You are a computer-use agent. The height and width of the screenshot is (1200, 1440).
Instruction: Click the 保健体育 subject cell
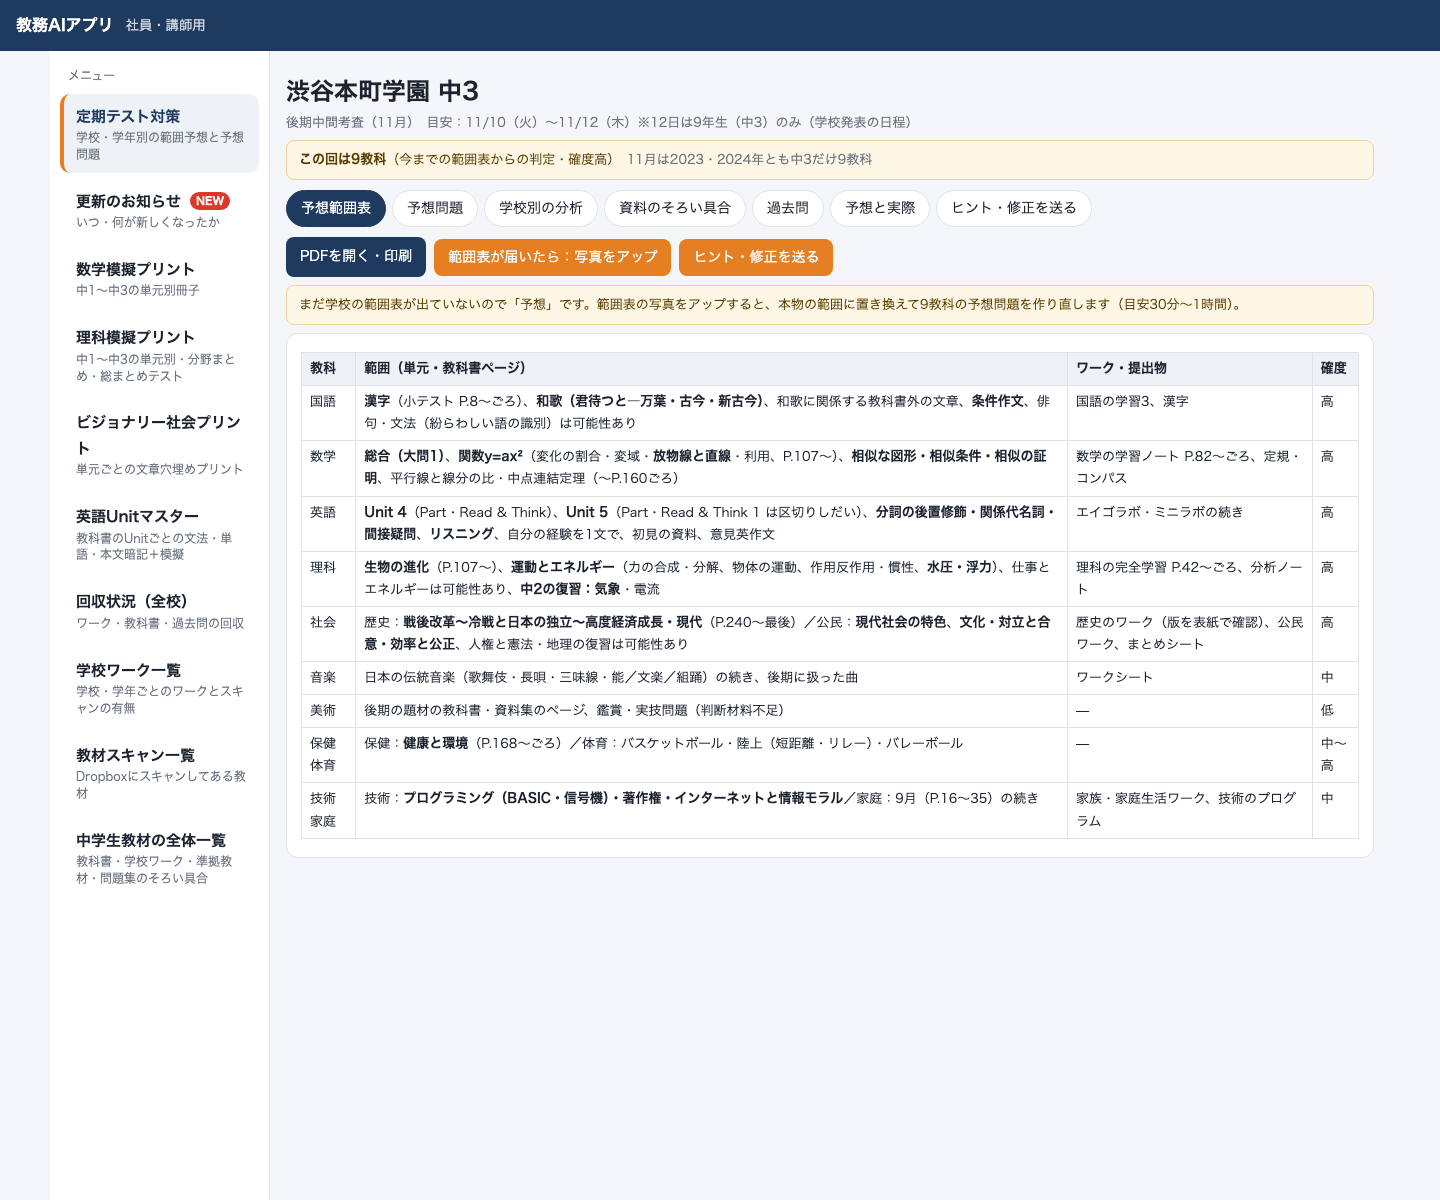point(328,755)
